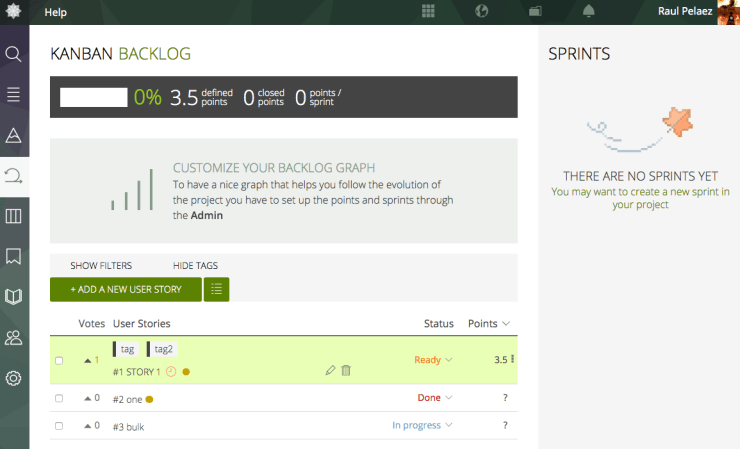740x449 pixels.
Task: Delete Story 1 with the trash icon
Action: pos(346,371)
